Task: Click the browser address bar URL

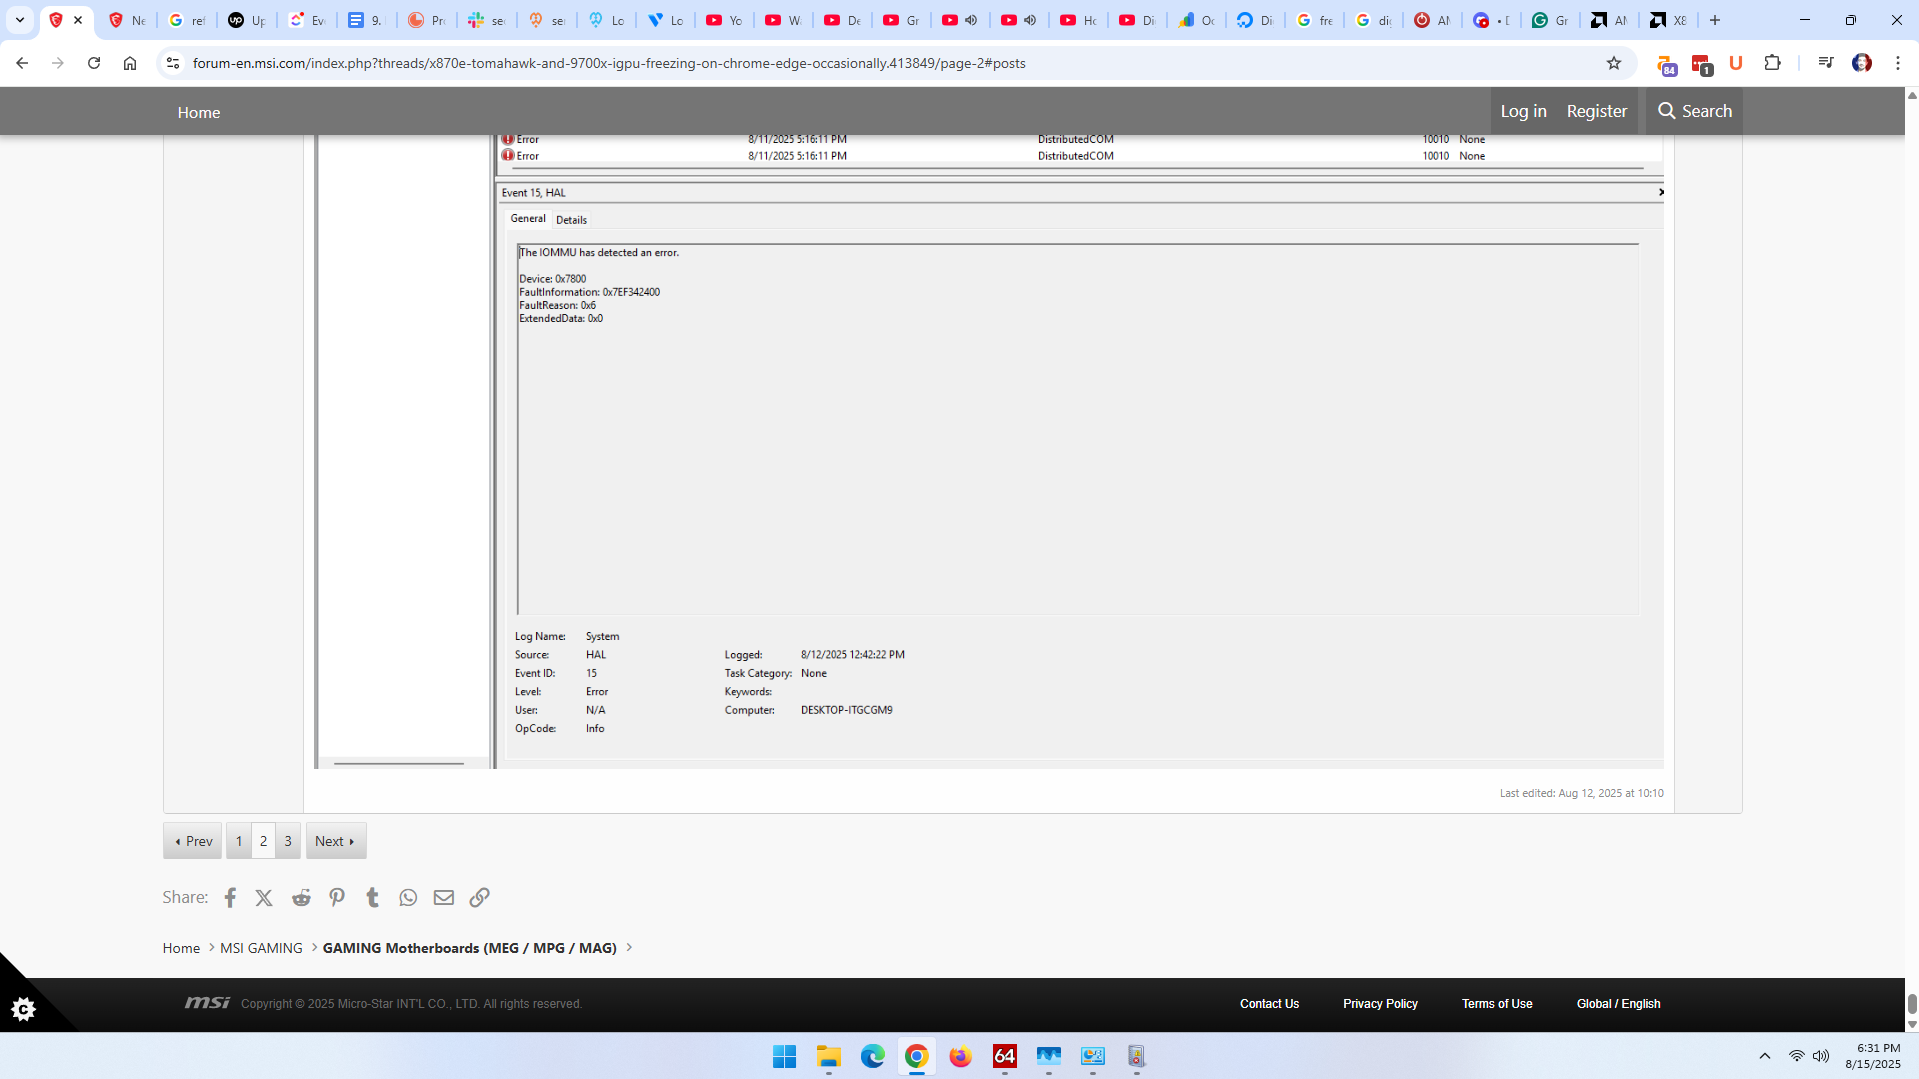Action: coord(608,63)
